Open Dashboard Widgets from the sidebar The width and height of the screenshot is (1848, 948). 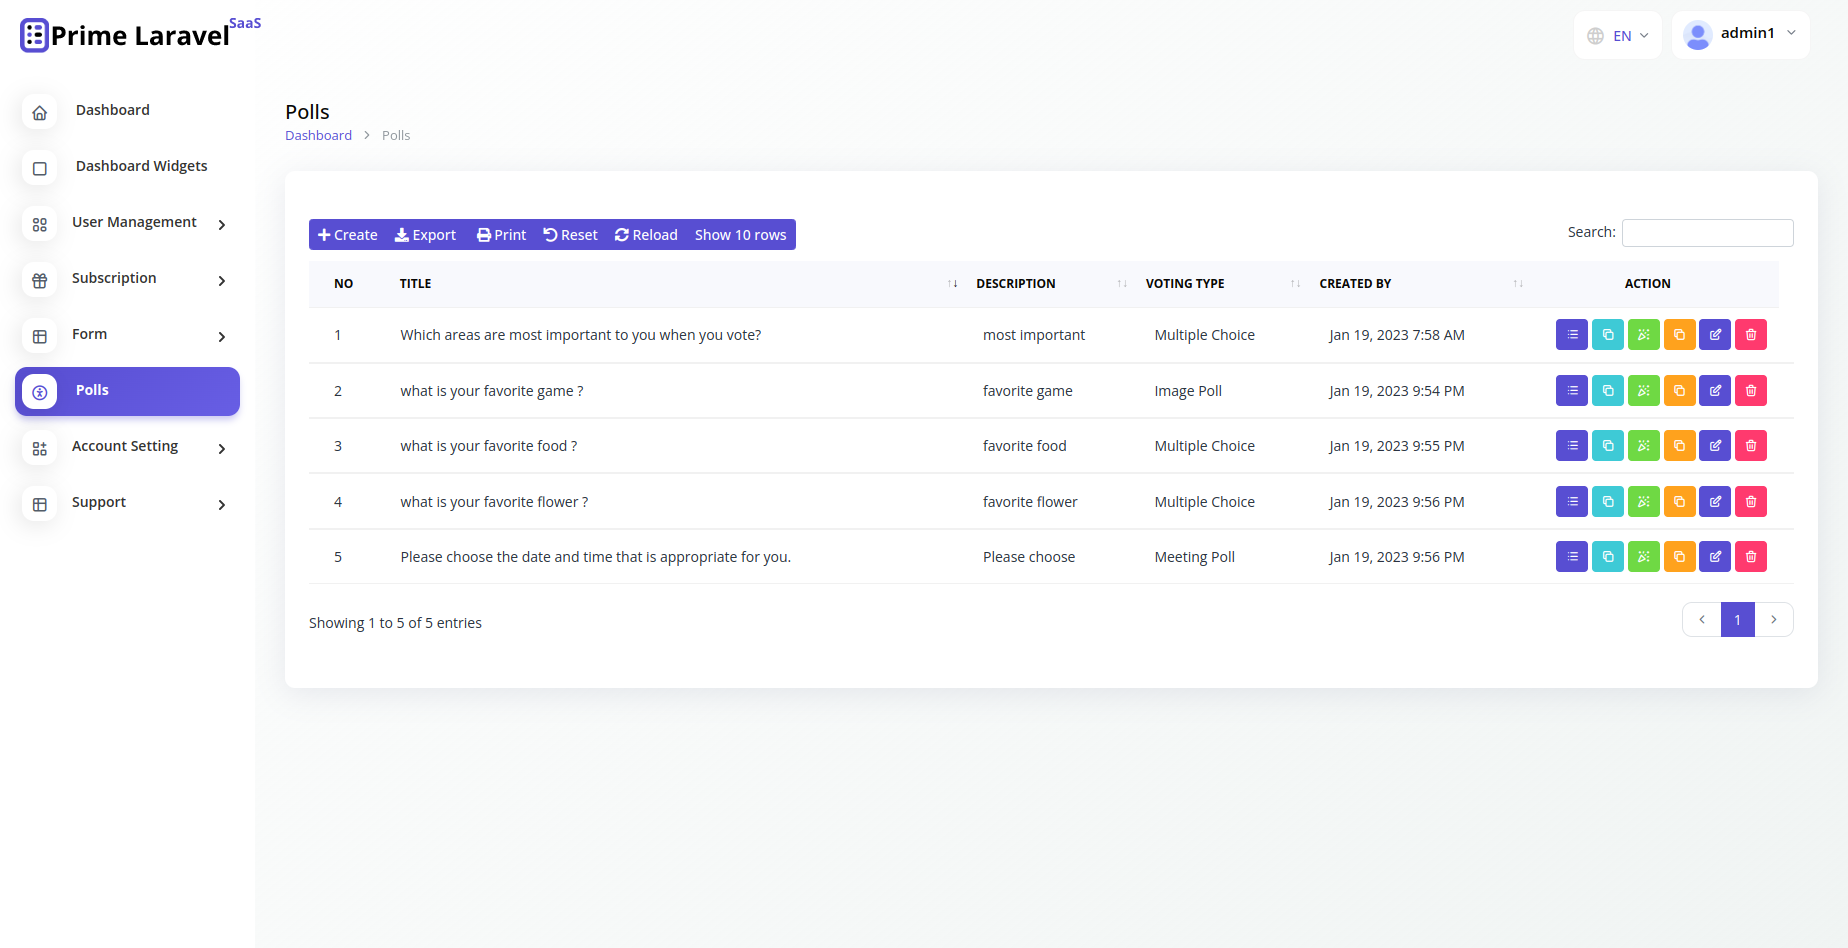[141, 167]
